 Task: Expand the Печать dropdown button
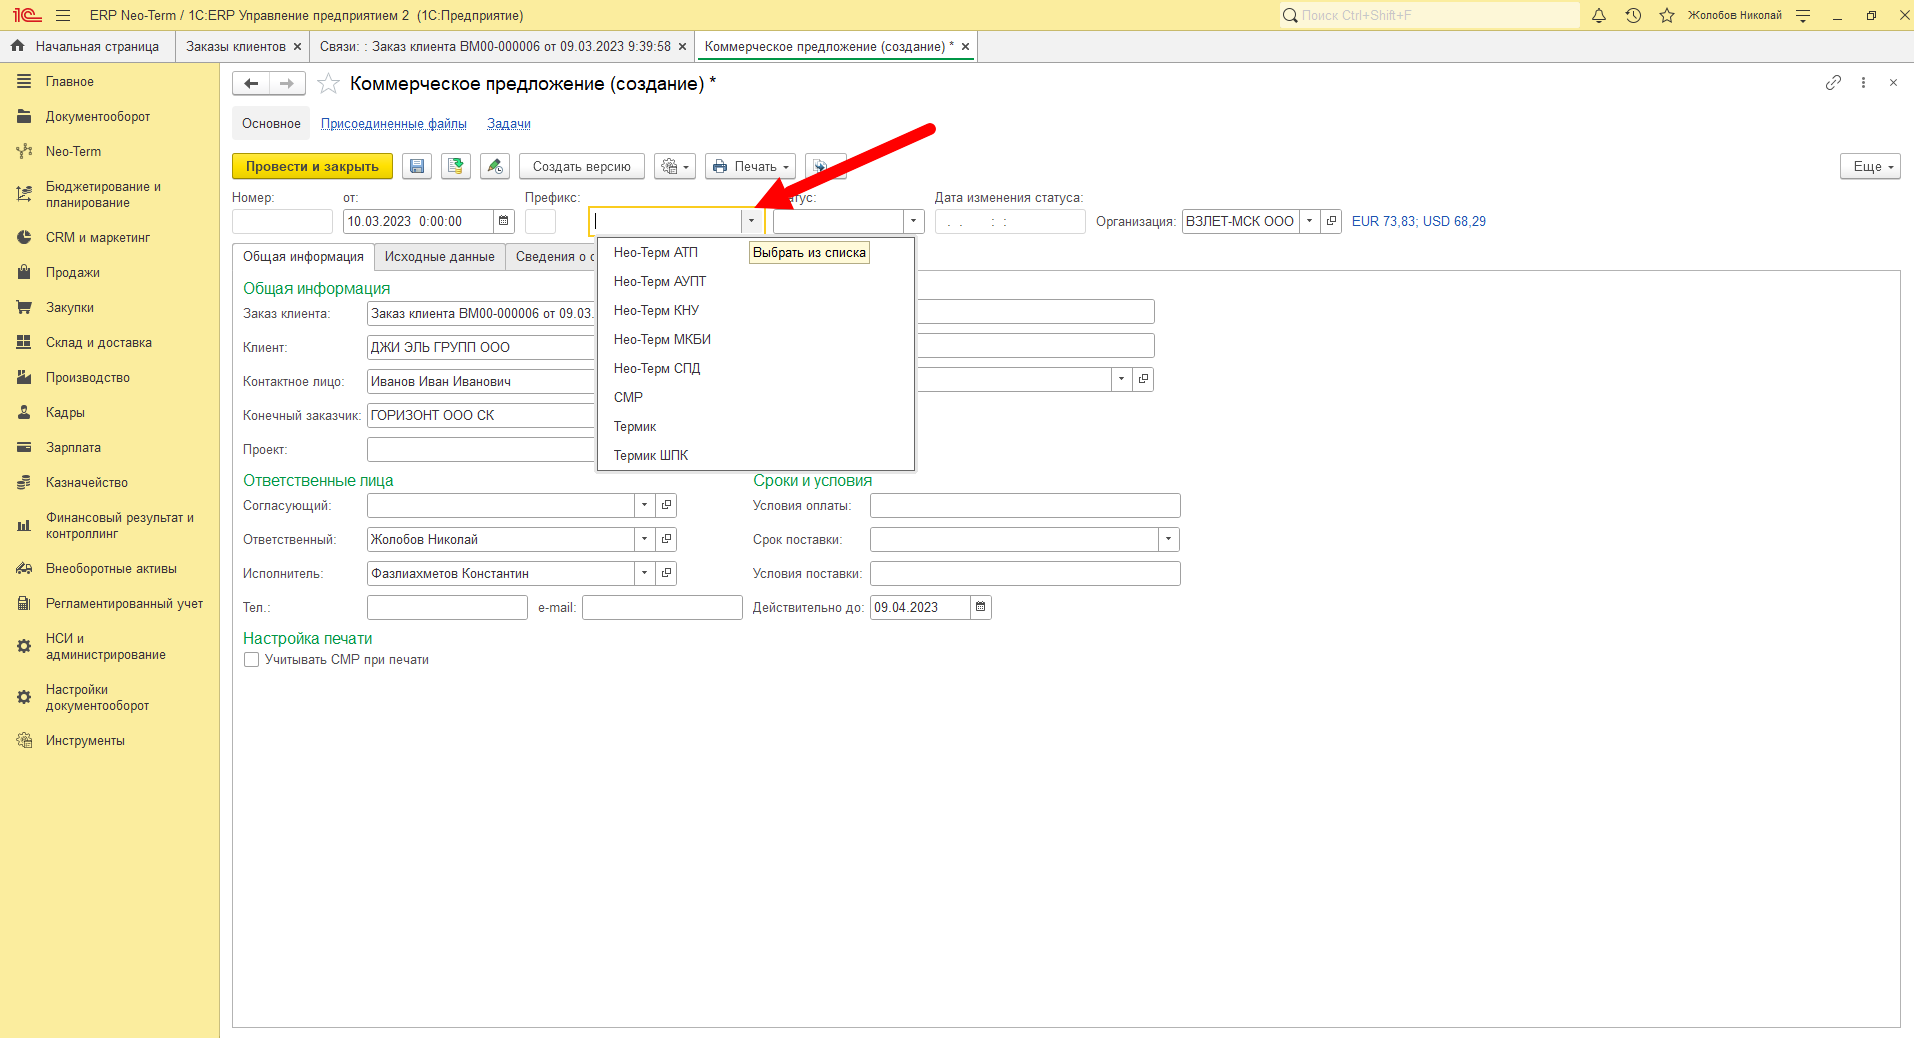(x=751, y=167)
